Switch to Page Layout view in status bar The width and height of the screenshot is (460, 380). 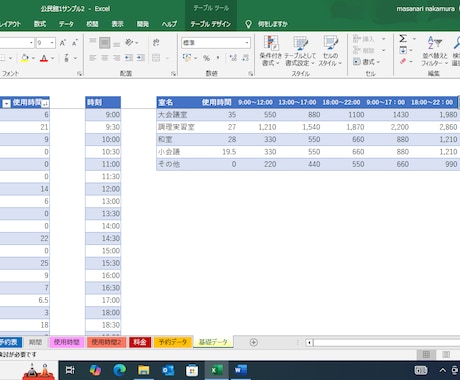coord(446,354)
